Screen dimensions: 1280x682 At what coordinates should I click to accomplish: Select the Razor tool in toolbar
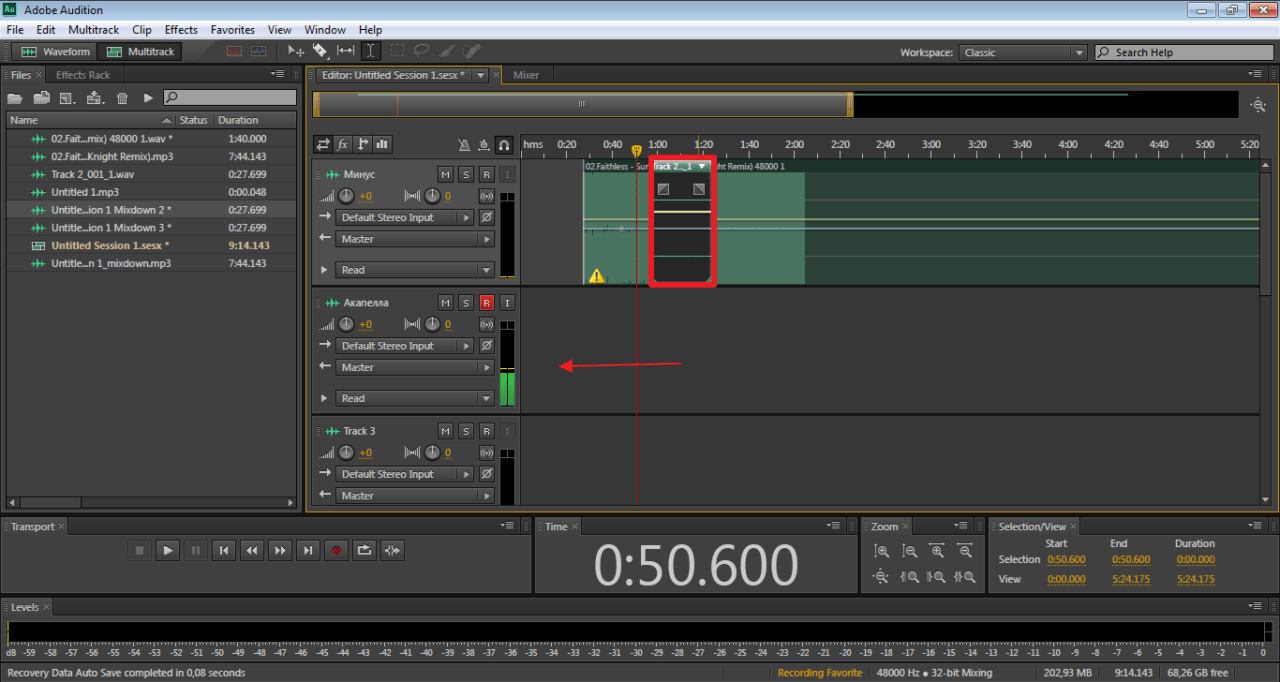[320, 51]
